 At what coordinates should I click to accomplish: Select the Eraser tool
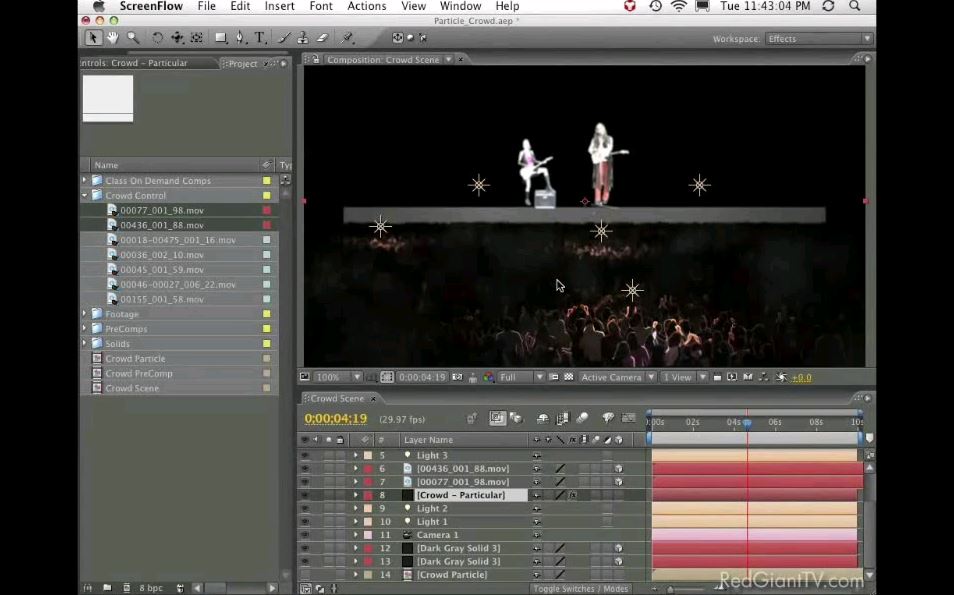click(321, 38)
